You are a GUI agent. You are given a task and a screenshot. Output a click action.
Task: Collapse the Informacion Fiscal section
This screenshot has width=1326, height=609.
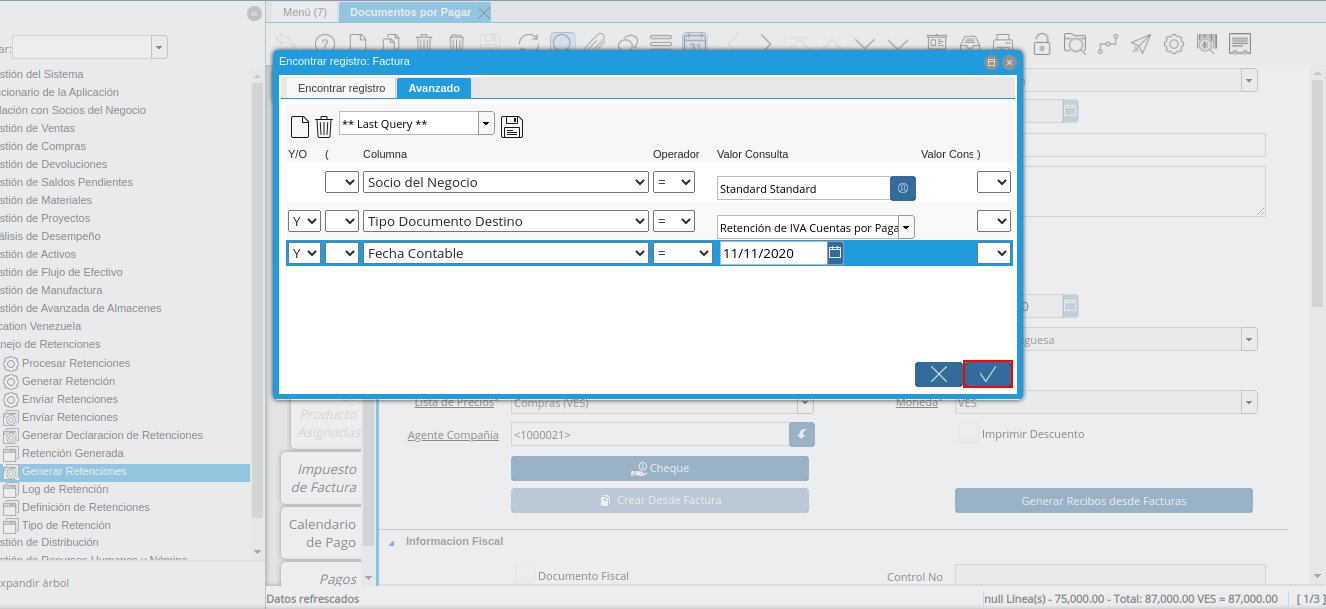(392, 542)
